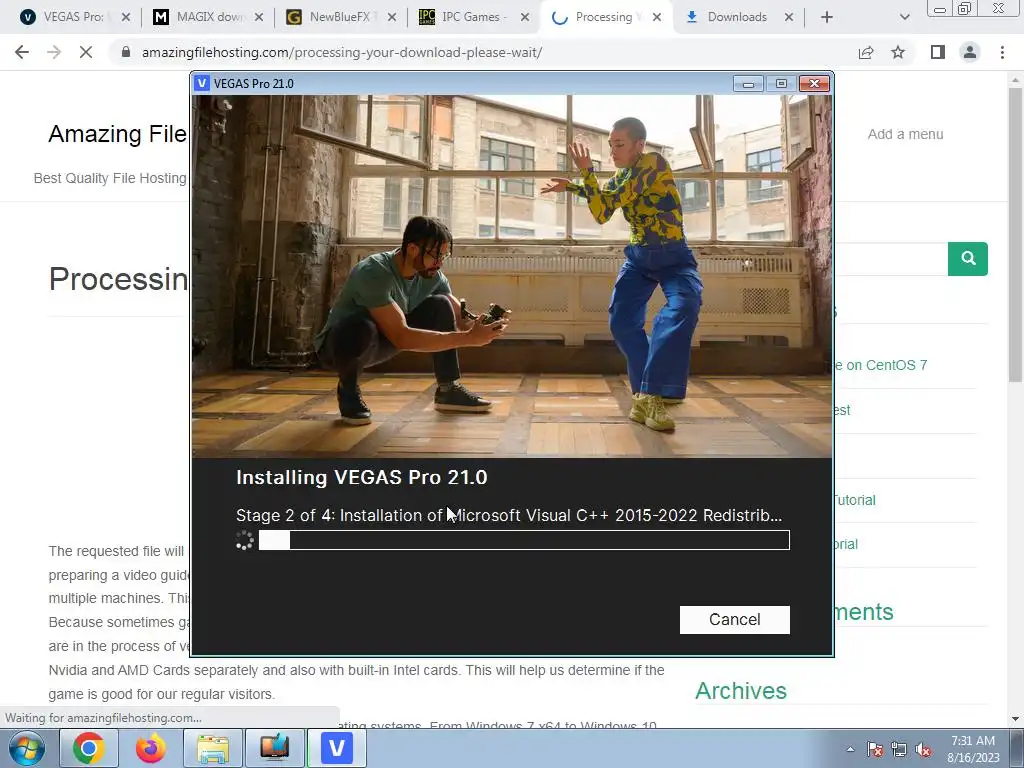Viewport: 1024px width, 768px height.
Task: Bookmark this page with star icon
Action: (898, 52)
